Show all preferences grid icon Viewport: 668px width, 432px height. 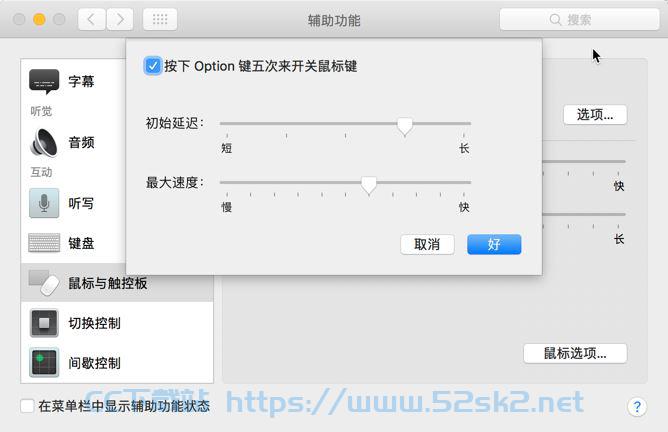point(160,19)
